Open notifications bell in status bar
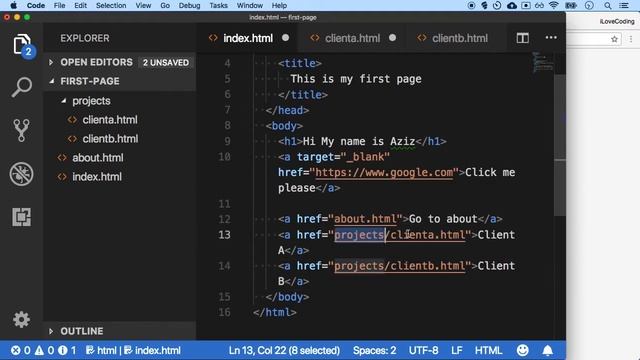The image size is (640, 360). pyautogui.click(x=548, y=350)
